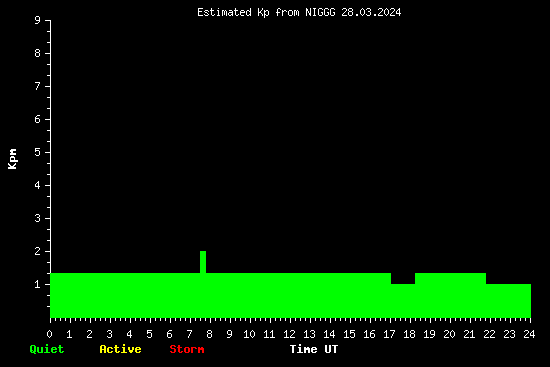Viewport: 550px width, 367px height.
Task: Click the narrow Kp spike near hour 7.5
Action: pos(203,262)
